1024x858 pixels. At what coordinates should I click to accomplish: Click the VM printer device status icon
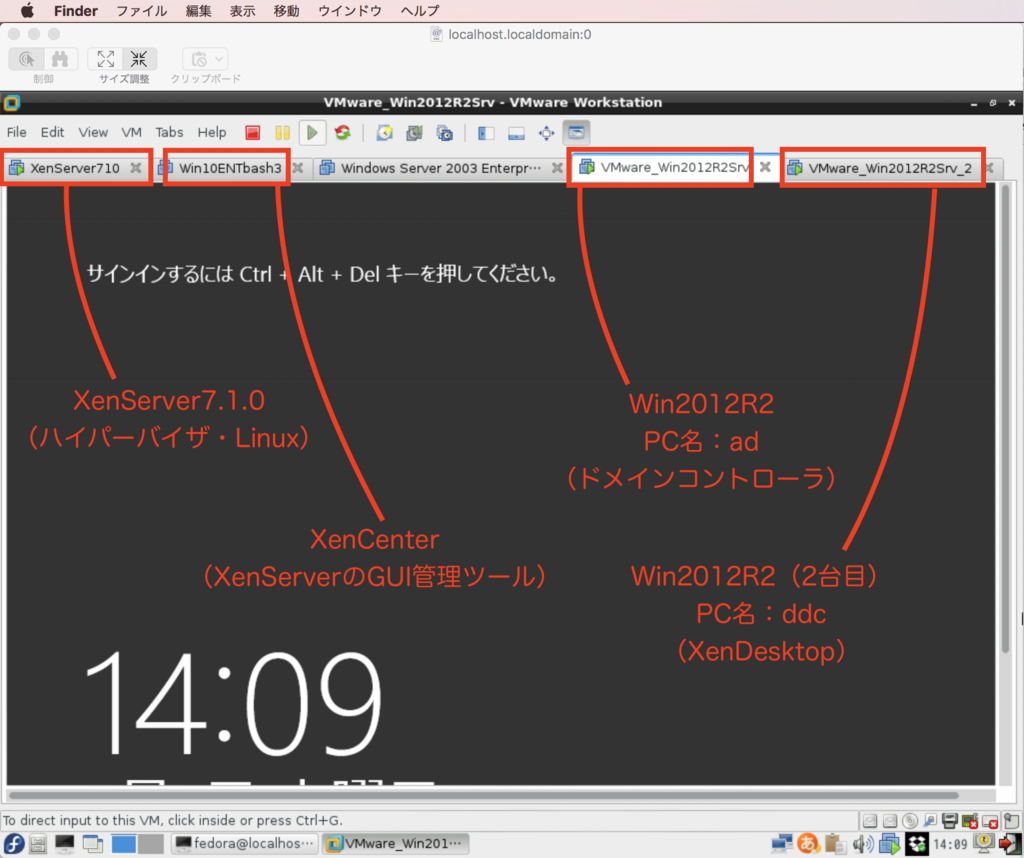(950, 821)
